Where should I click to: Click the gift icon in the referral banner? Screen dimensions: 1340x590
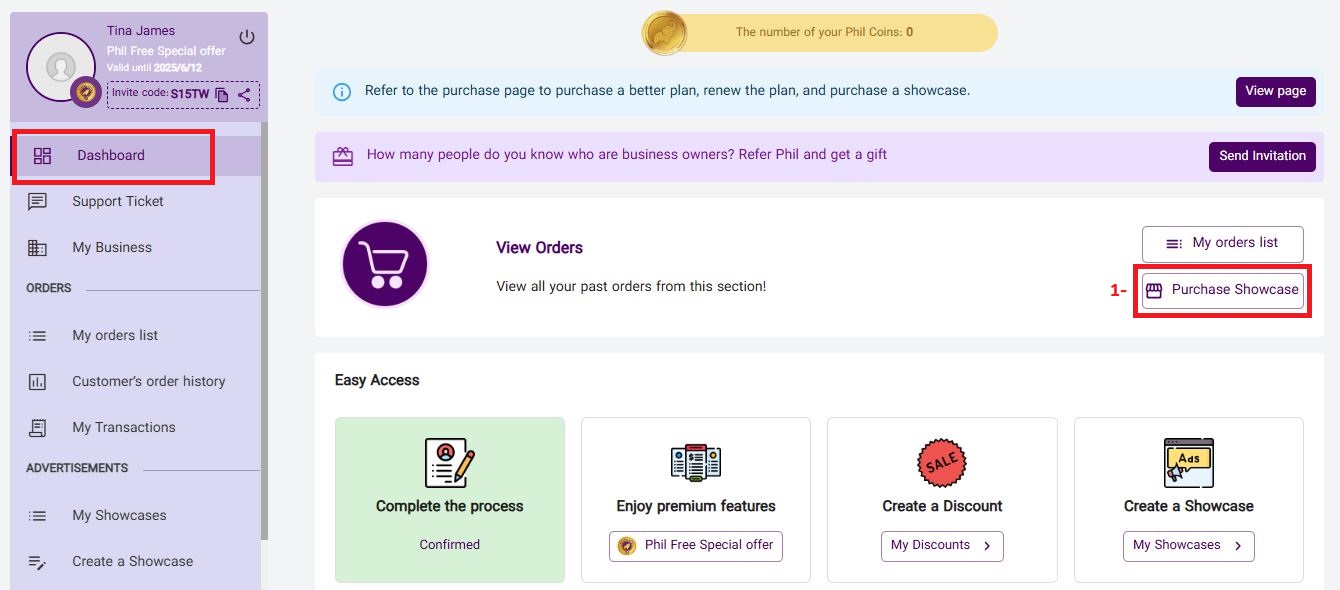[x=343, y=156]
